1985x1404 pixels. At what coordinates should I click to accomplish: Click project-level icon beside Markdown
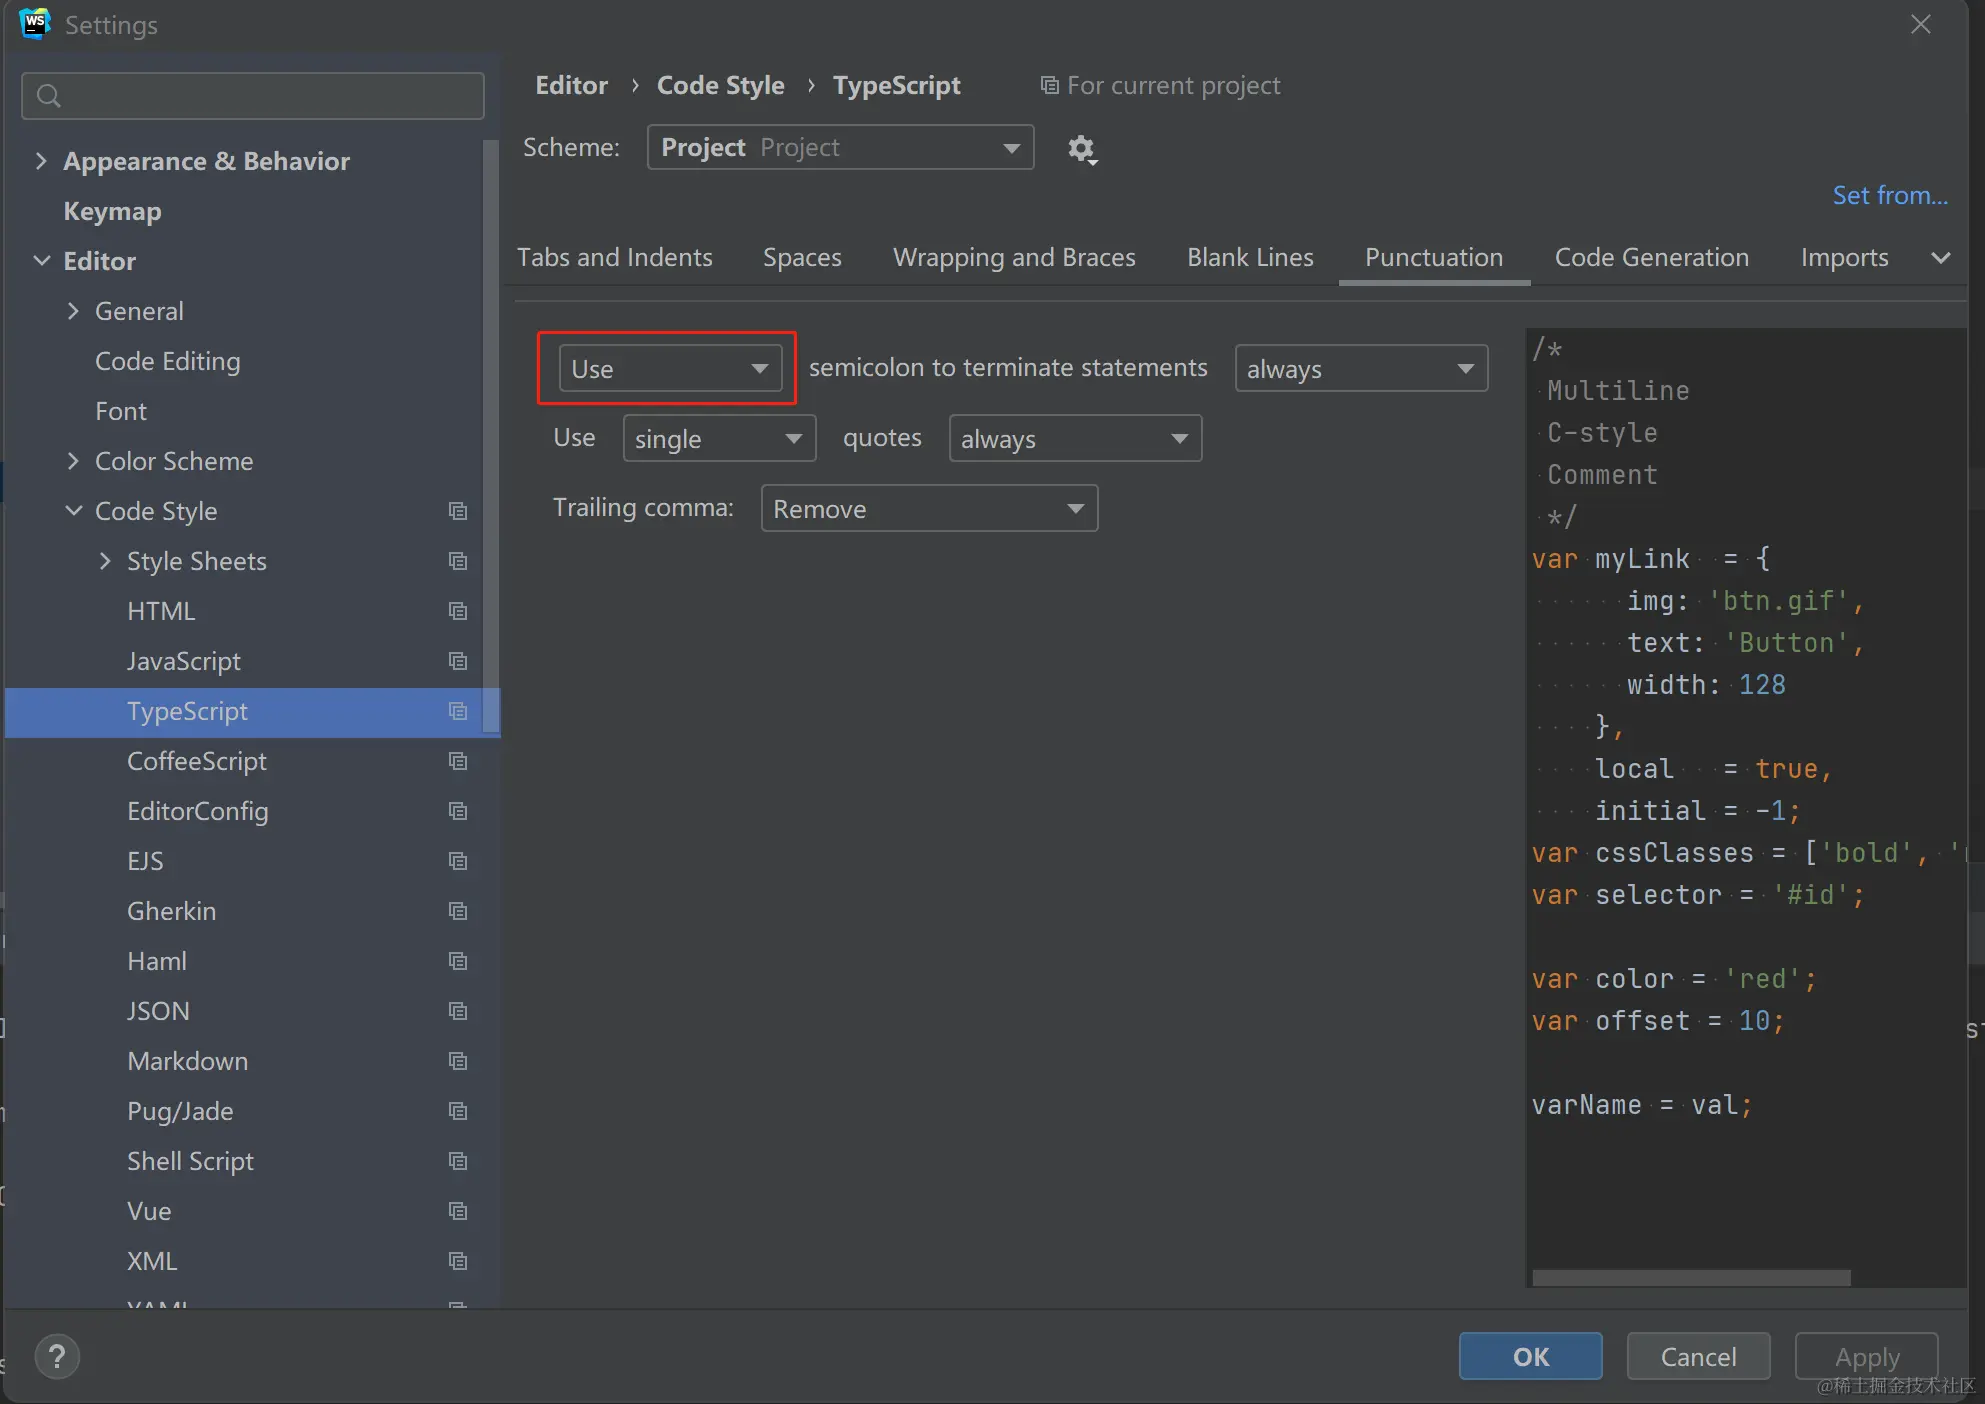tap(458, 1061)
